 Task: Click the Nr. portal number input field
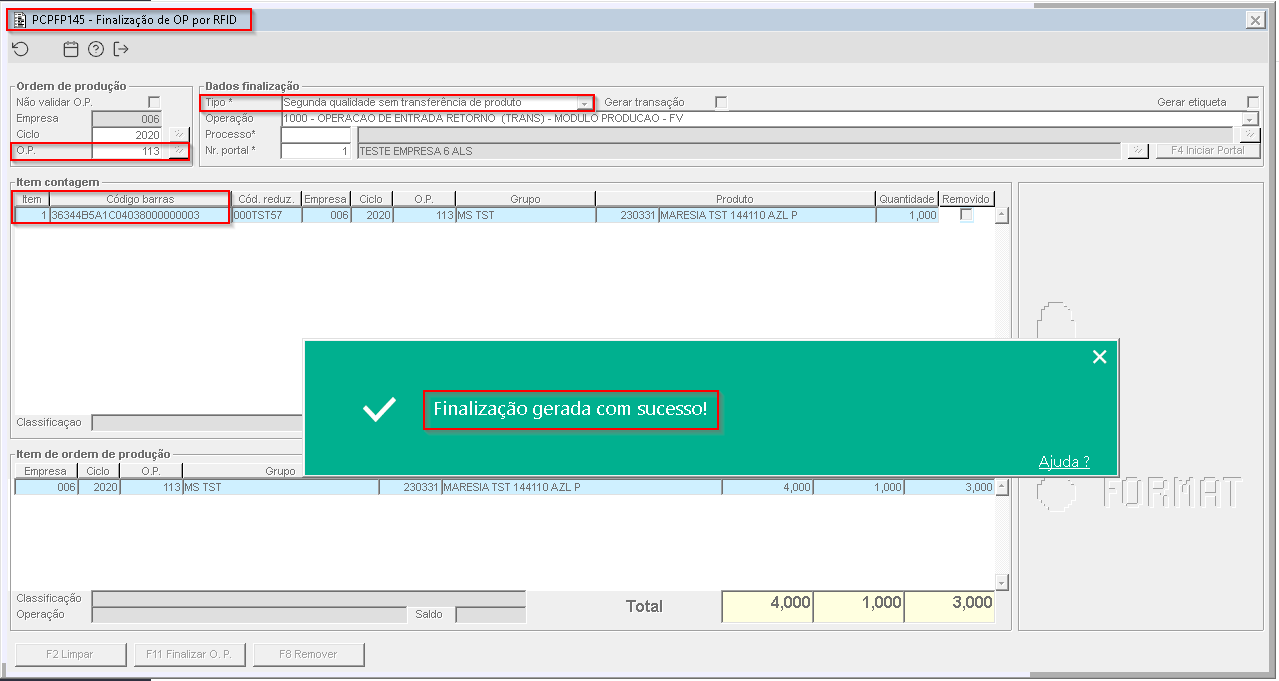(316, 151)
